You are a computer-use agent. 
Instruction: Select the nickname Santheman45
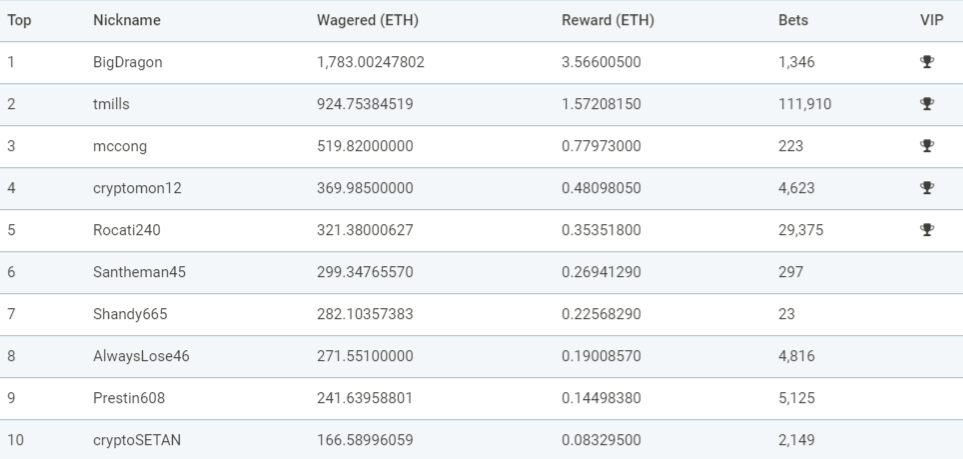pyautogui.click(x=139, y=272)
